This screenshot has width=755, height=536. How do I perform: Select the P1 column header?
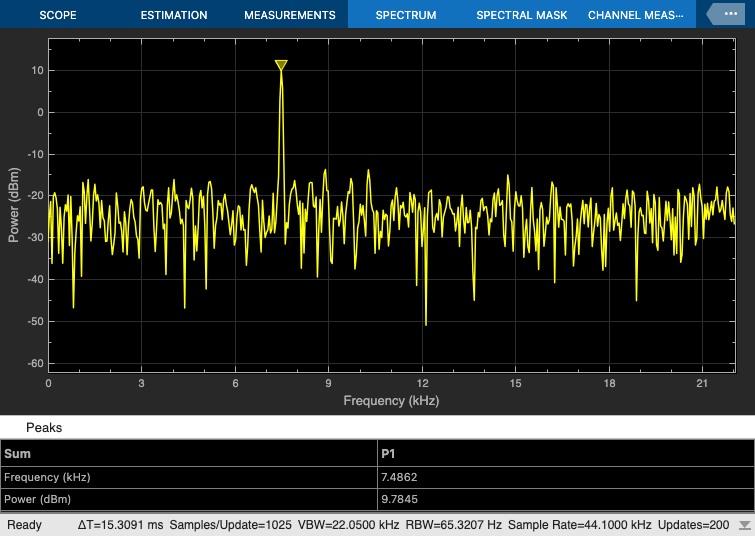point(566,454)
